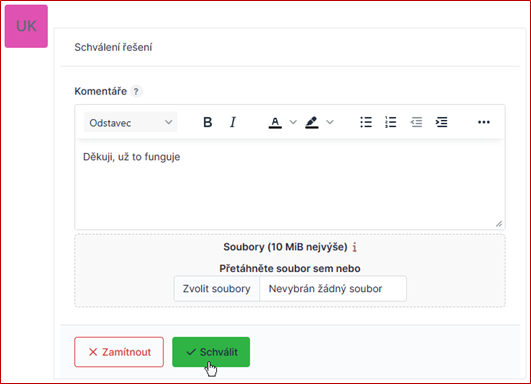Click the editor resize handle corner
The width and height of the screenshot is (531, 384).
pos(499,224)
